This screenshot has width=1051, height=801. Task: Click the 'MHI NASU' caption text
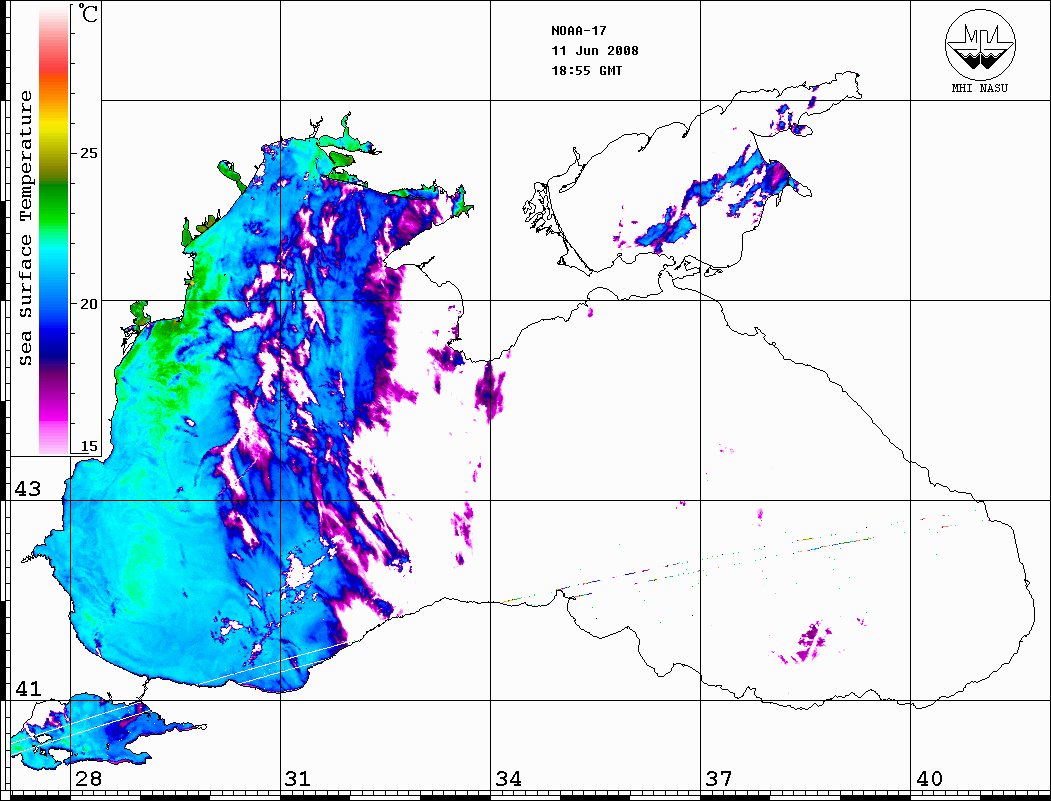[979, 88]
